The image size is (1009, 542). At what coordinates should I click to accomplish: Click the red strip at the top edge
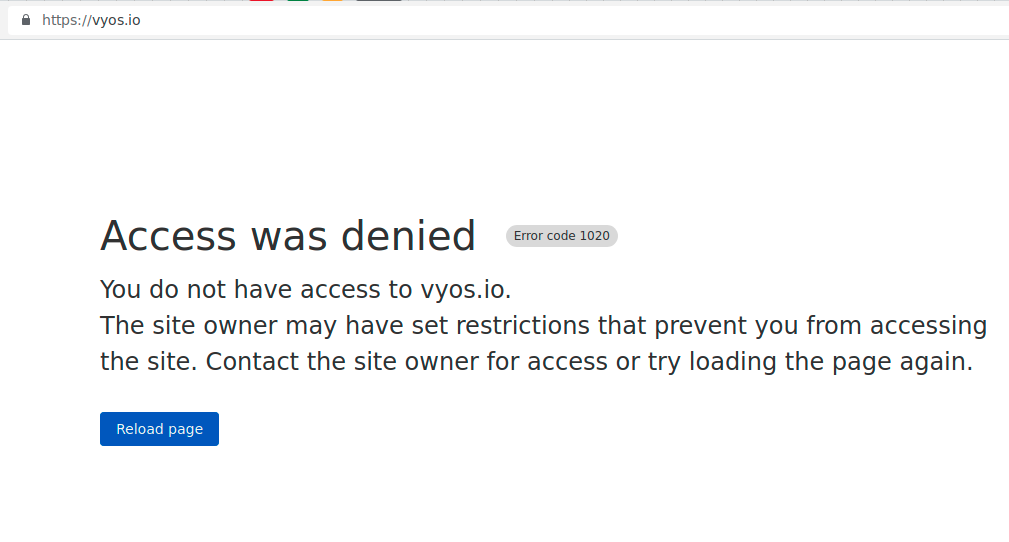tap(261, 1)
